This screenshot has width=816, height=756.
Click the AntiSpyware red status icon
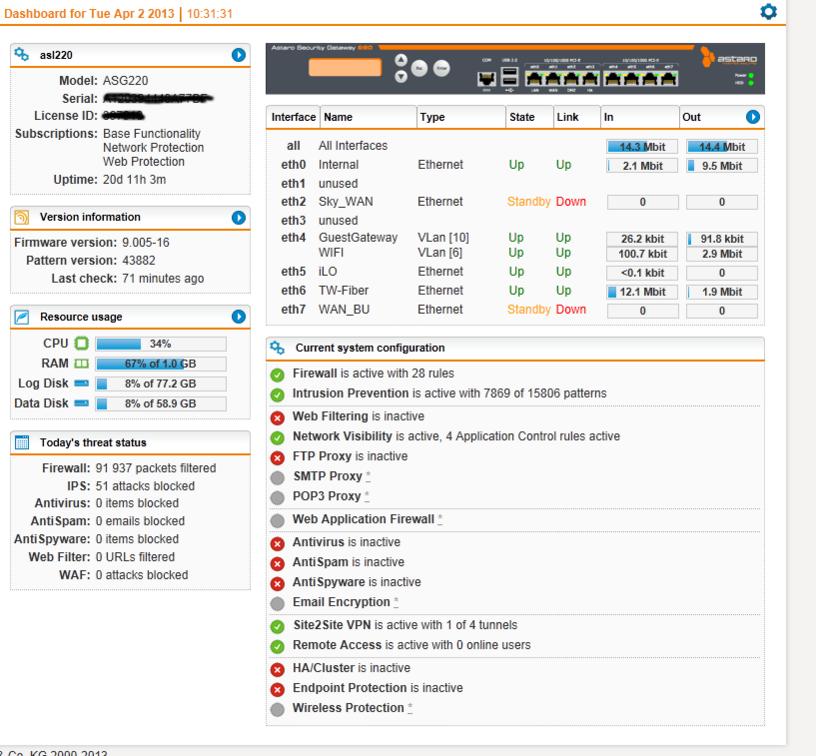pyautogui.click(x=277, y=583)
